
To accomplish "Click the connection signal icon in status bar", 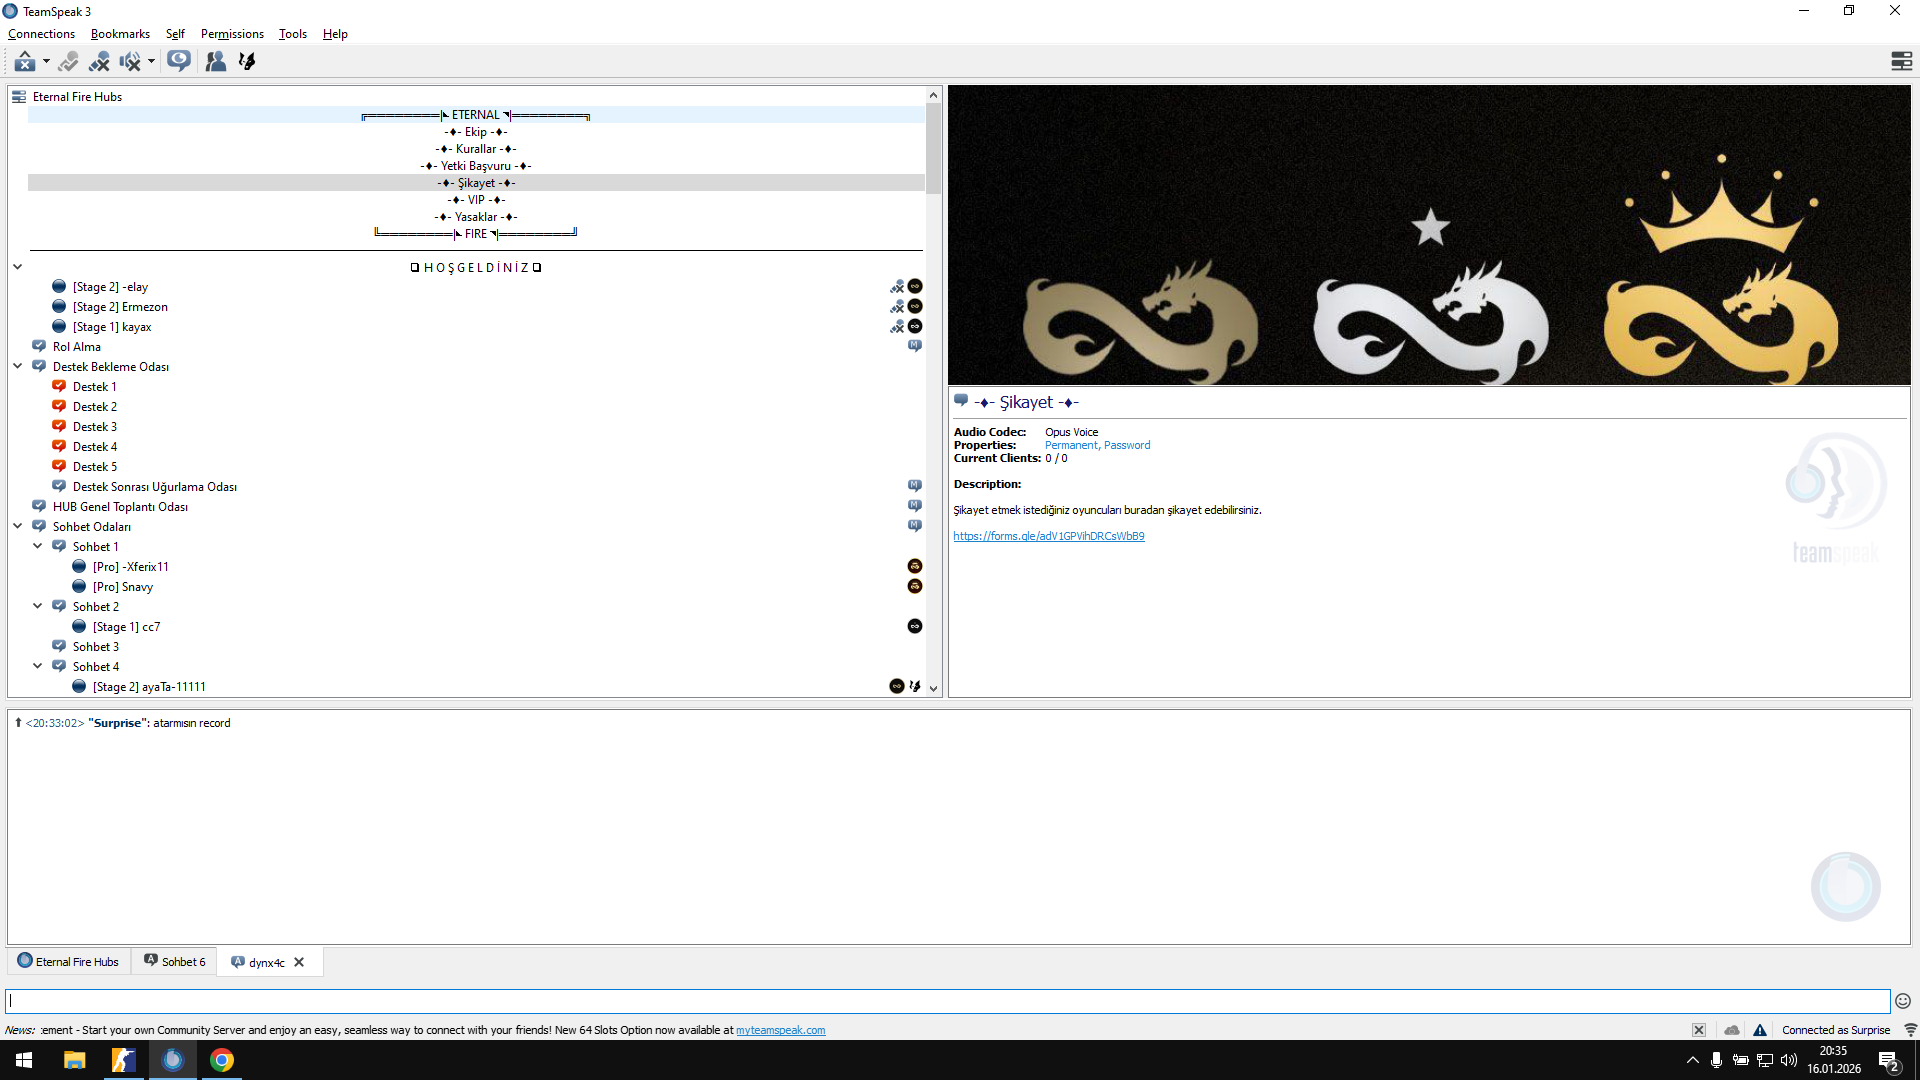I will (x=1910, y=1030).
